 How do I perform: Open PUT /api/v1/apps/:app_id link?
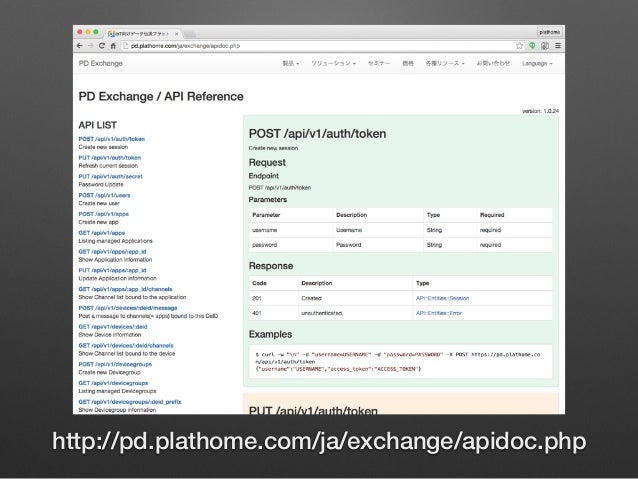112,271
